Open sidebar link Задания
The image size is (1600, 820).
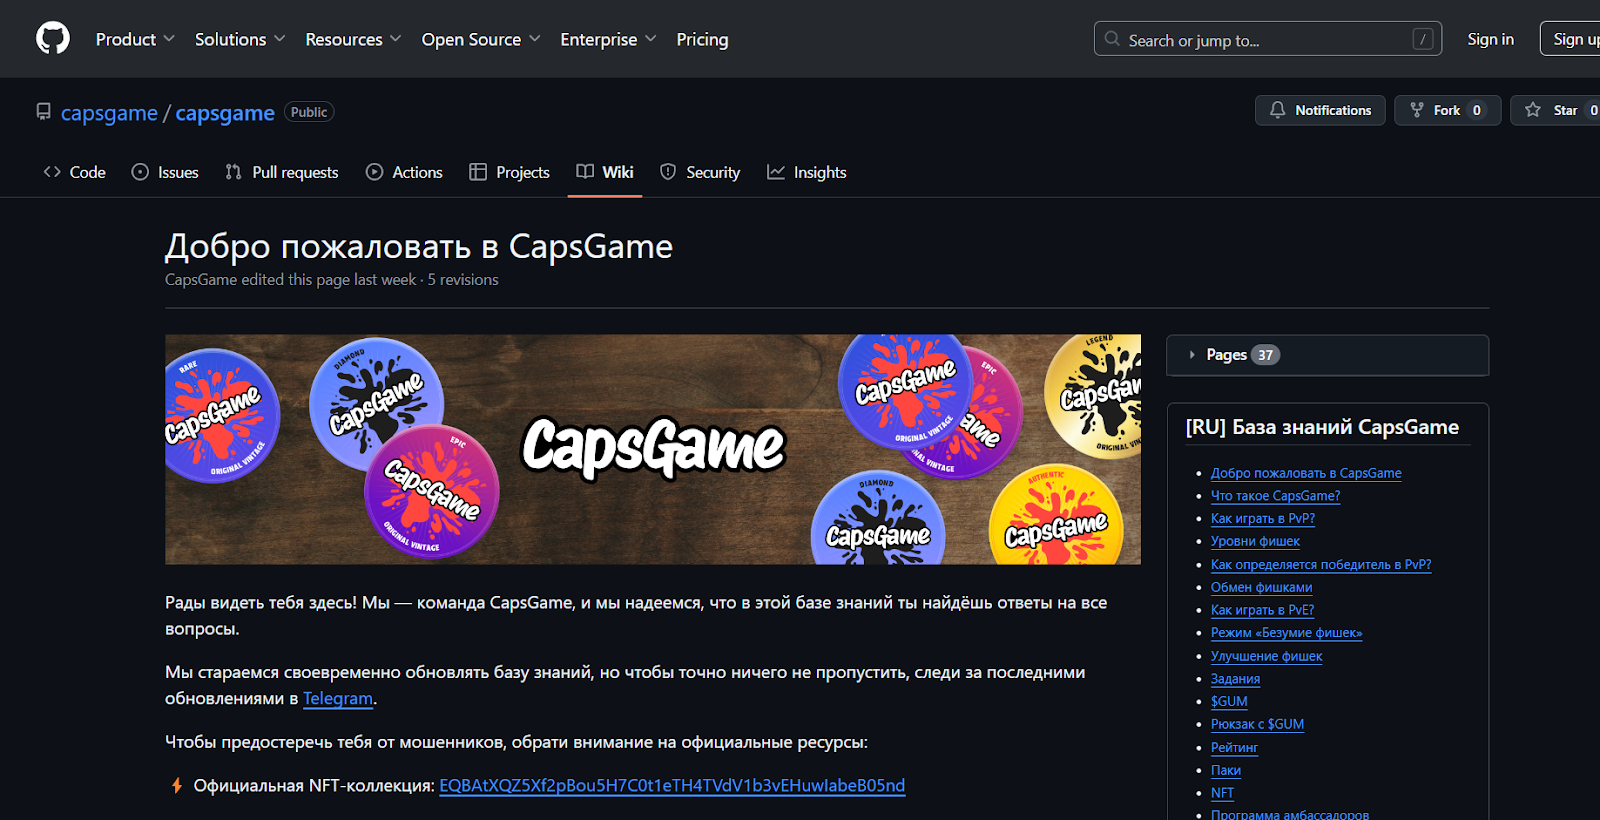tap(1235, 679)
